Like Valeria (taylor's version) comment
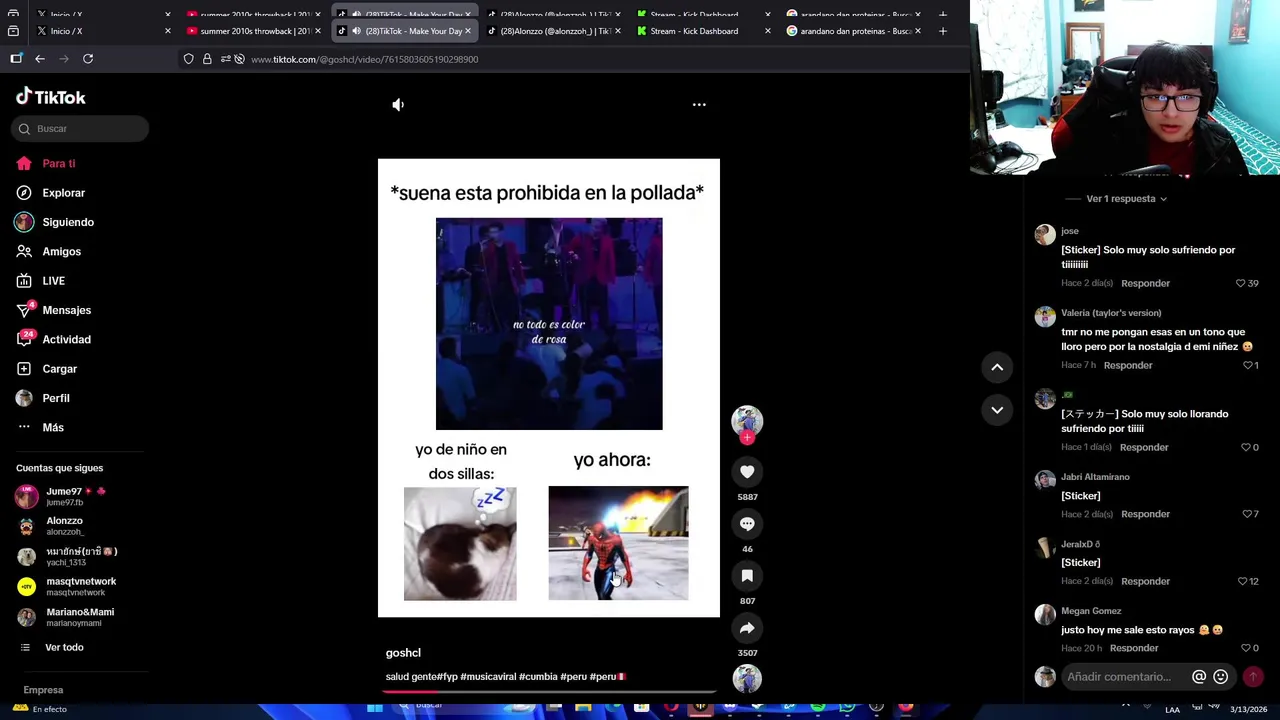The image size is (1280, 720). pyautogui.click(x=1249, y=365)
